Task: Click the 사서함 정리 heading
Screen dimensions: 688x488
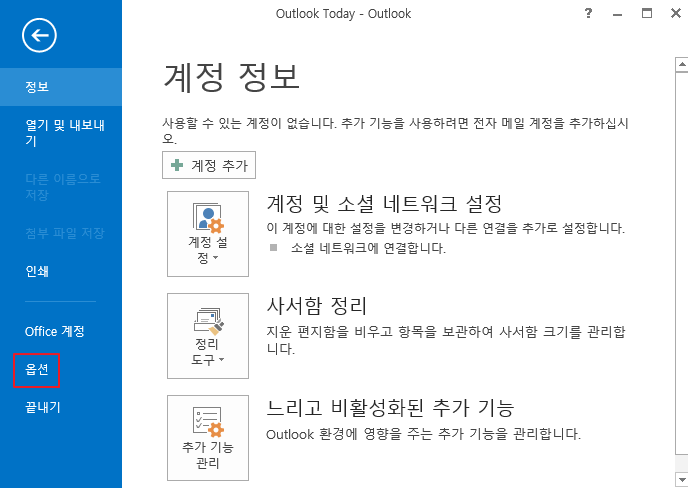Action: (316, 306)
